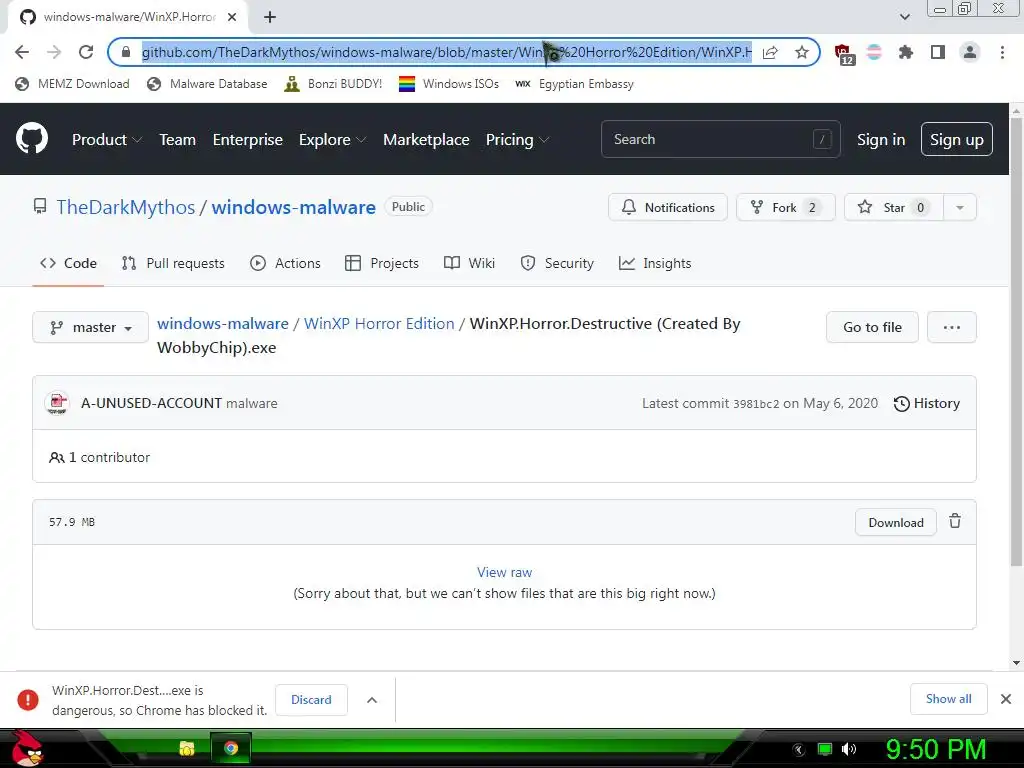The width and height of the screenshot is (1024, 768).
Task: Open the taskbar folder icon
Action: 187,748
